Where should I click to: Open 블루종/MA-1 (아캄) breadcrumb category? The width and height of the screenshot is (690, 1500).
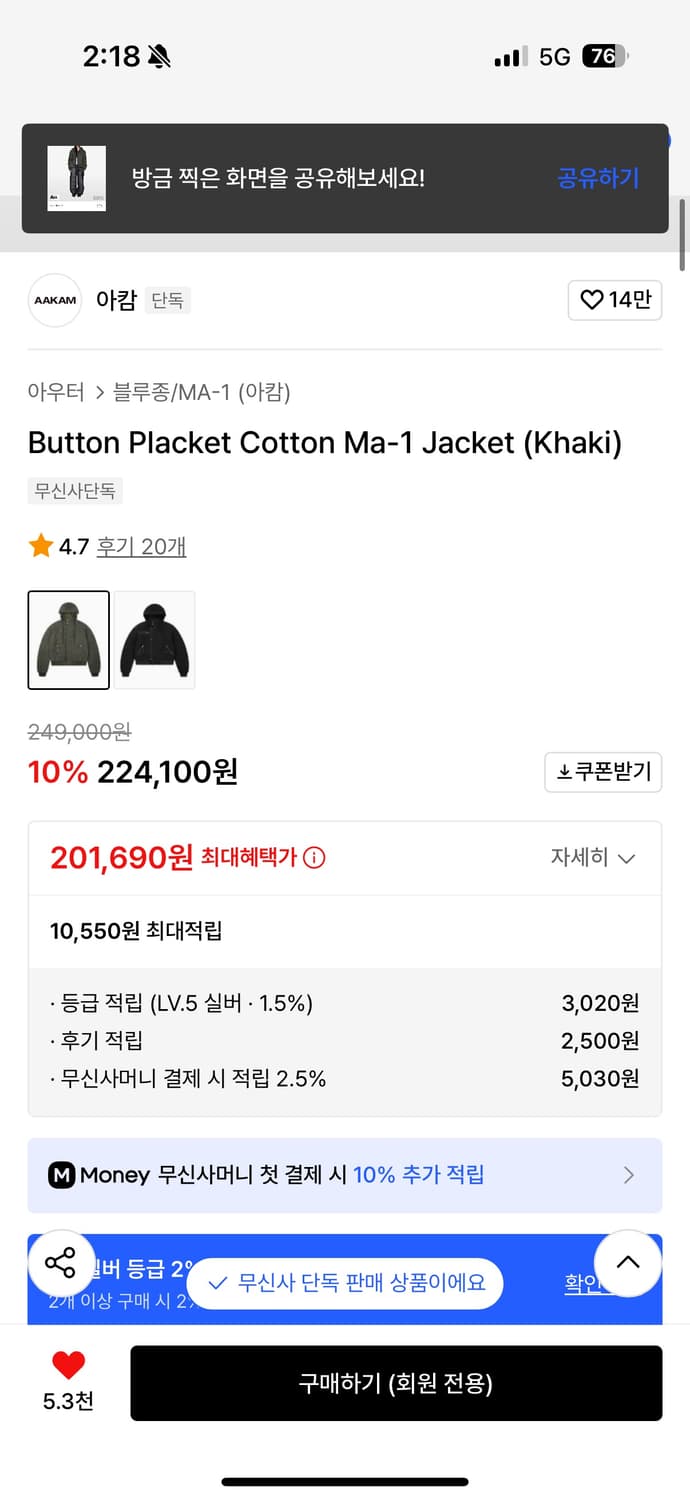pos(202,392)
